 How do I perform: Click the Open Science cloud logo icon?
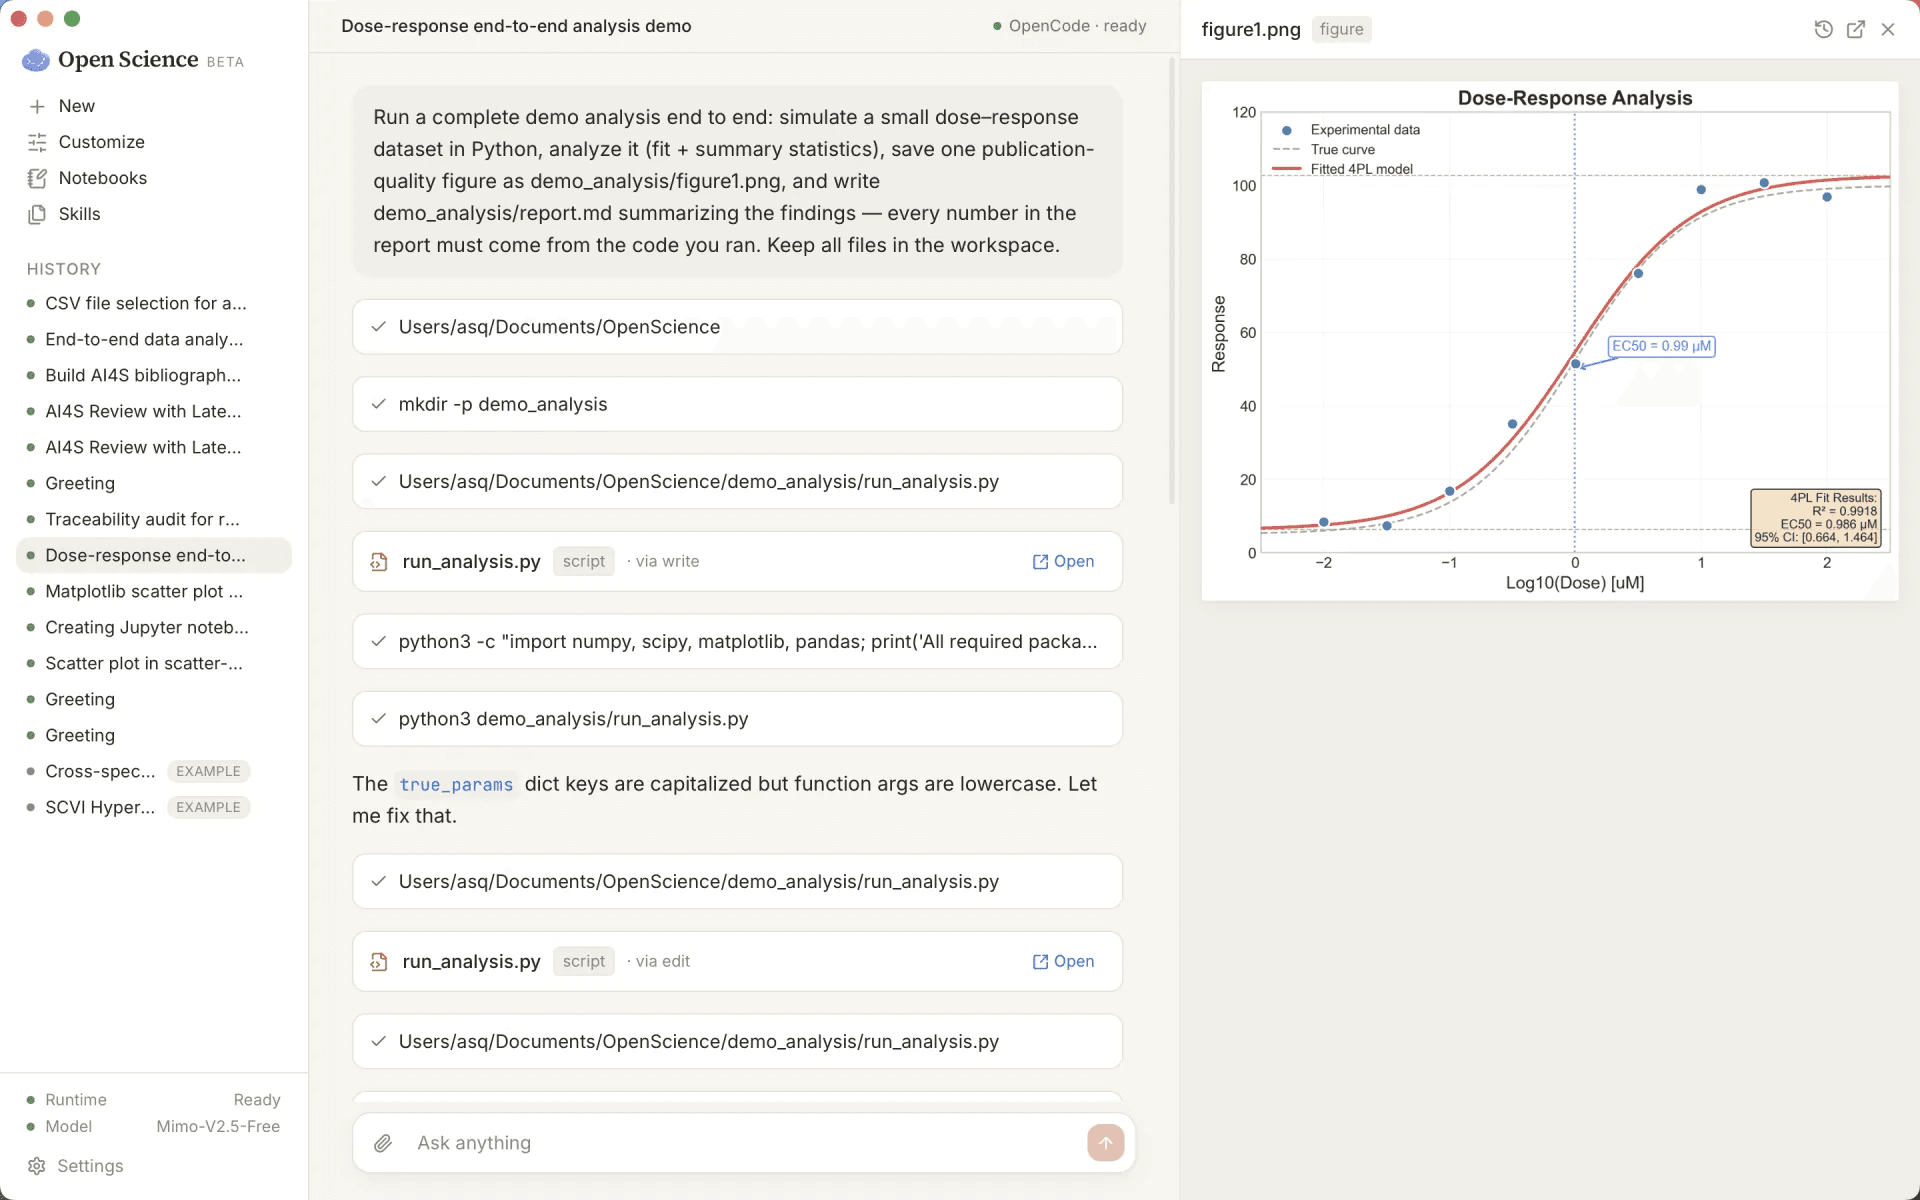(36, 60)
